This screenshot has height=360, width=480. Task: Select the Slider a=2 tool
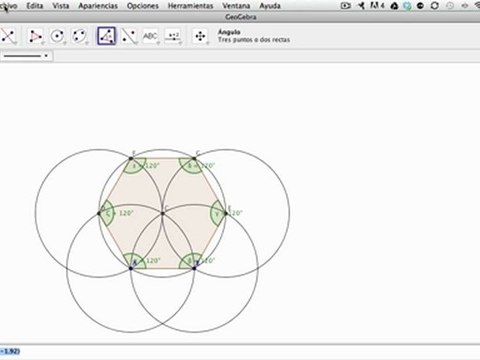tap(173, 36)
